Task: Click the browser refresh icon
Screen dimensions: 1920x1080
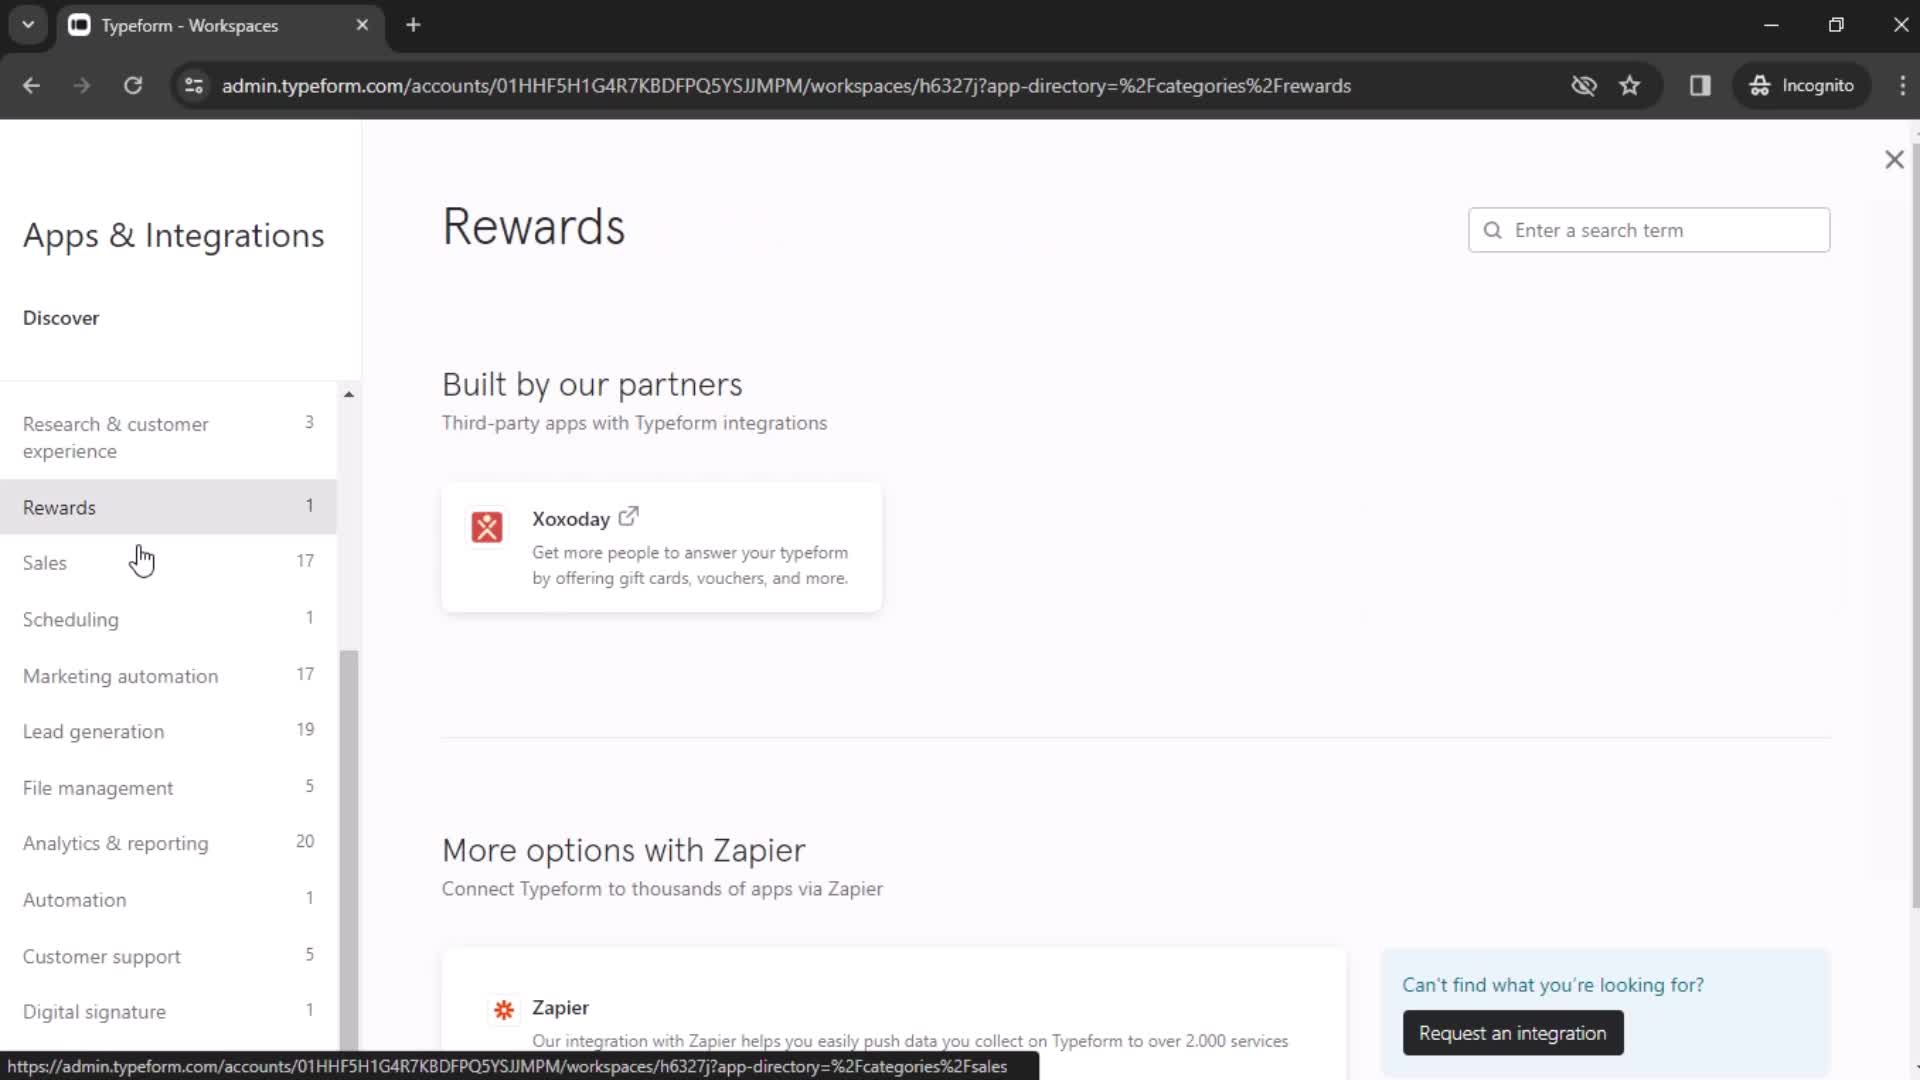Action: click(x=133, y=86)
